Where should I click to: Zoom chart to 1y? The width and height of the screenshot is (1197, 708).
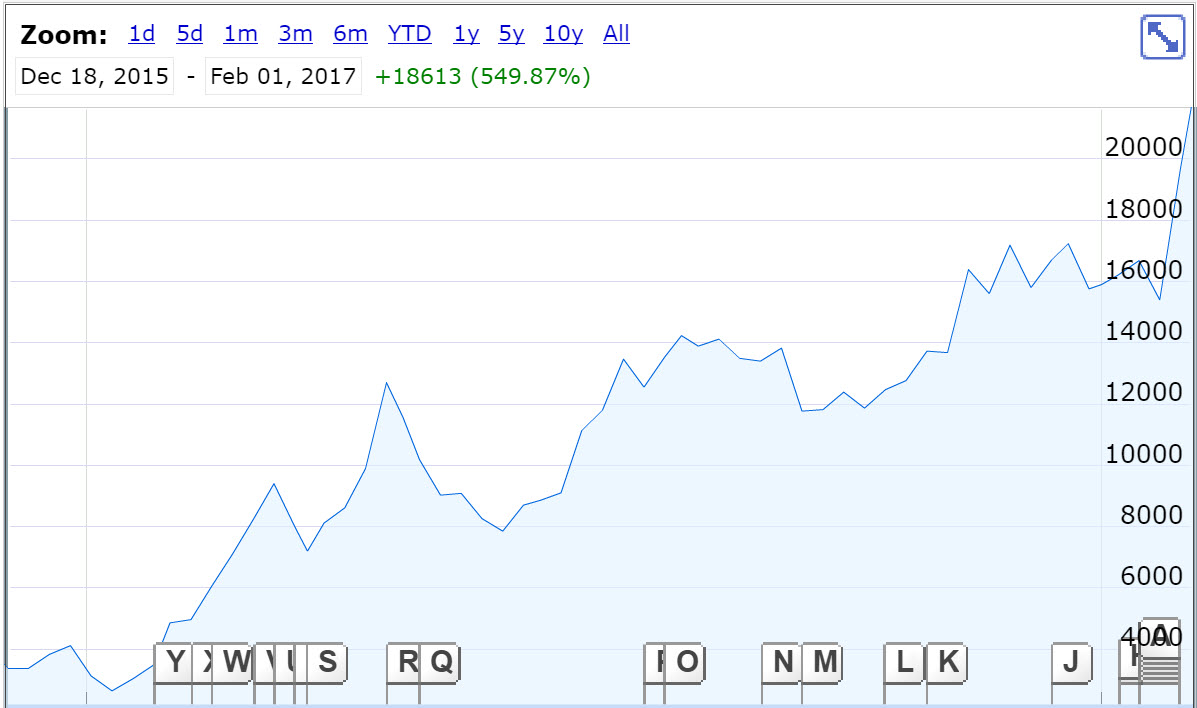coord(466,34)
